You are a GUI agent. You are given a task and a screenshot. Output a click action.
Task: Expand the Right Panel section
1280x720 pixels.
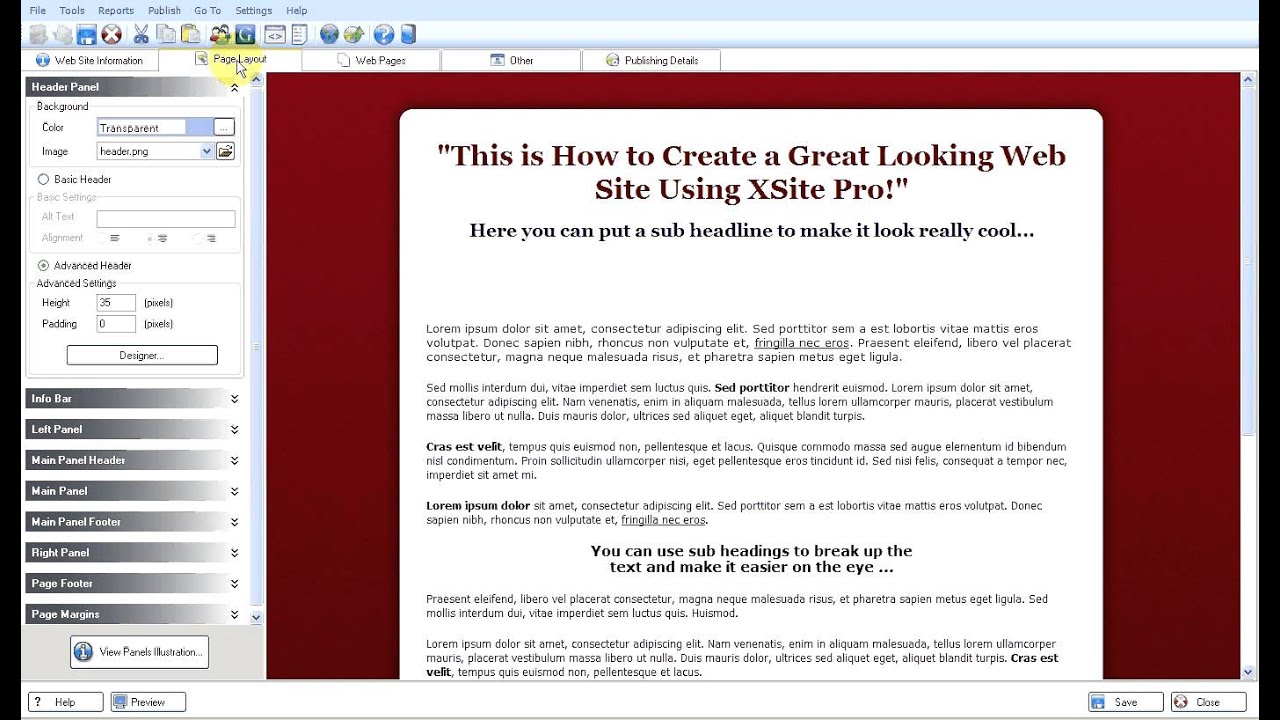coord(234,552)
